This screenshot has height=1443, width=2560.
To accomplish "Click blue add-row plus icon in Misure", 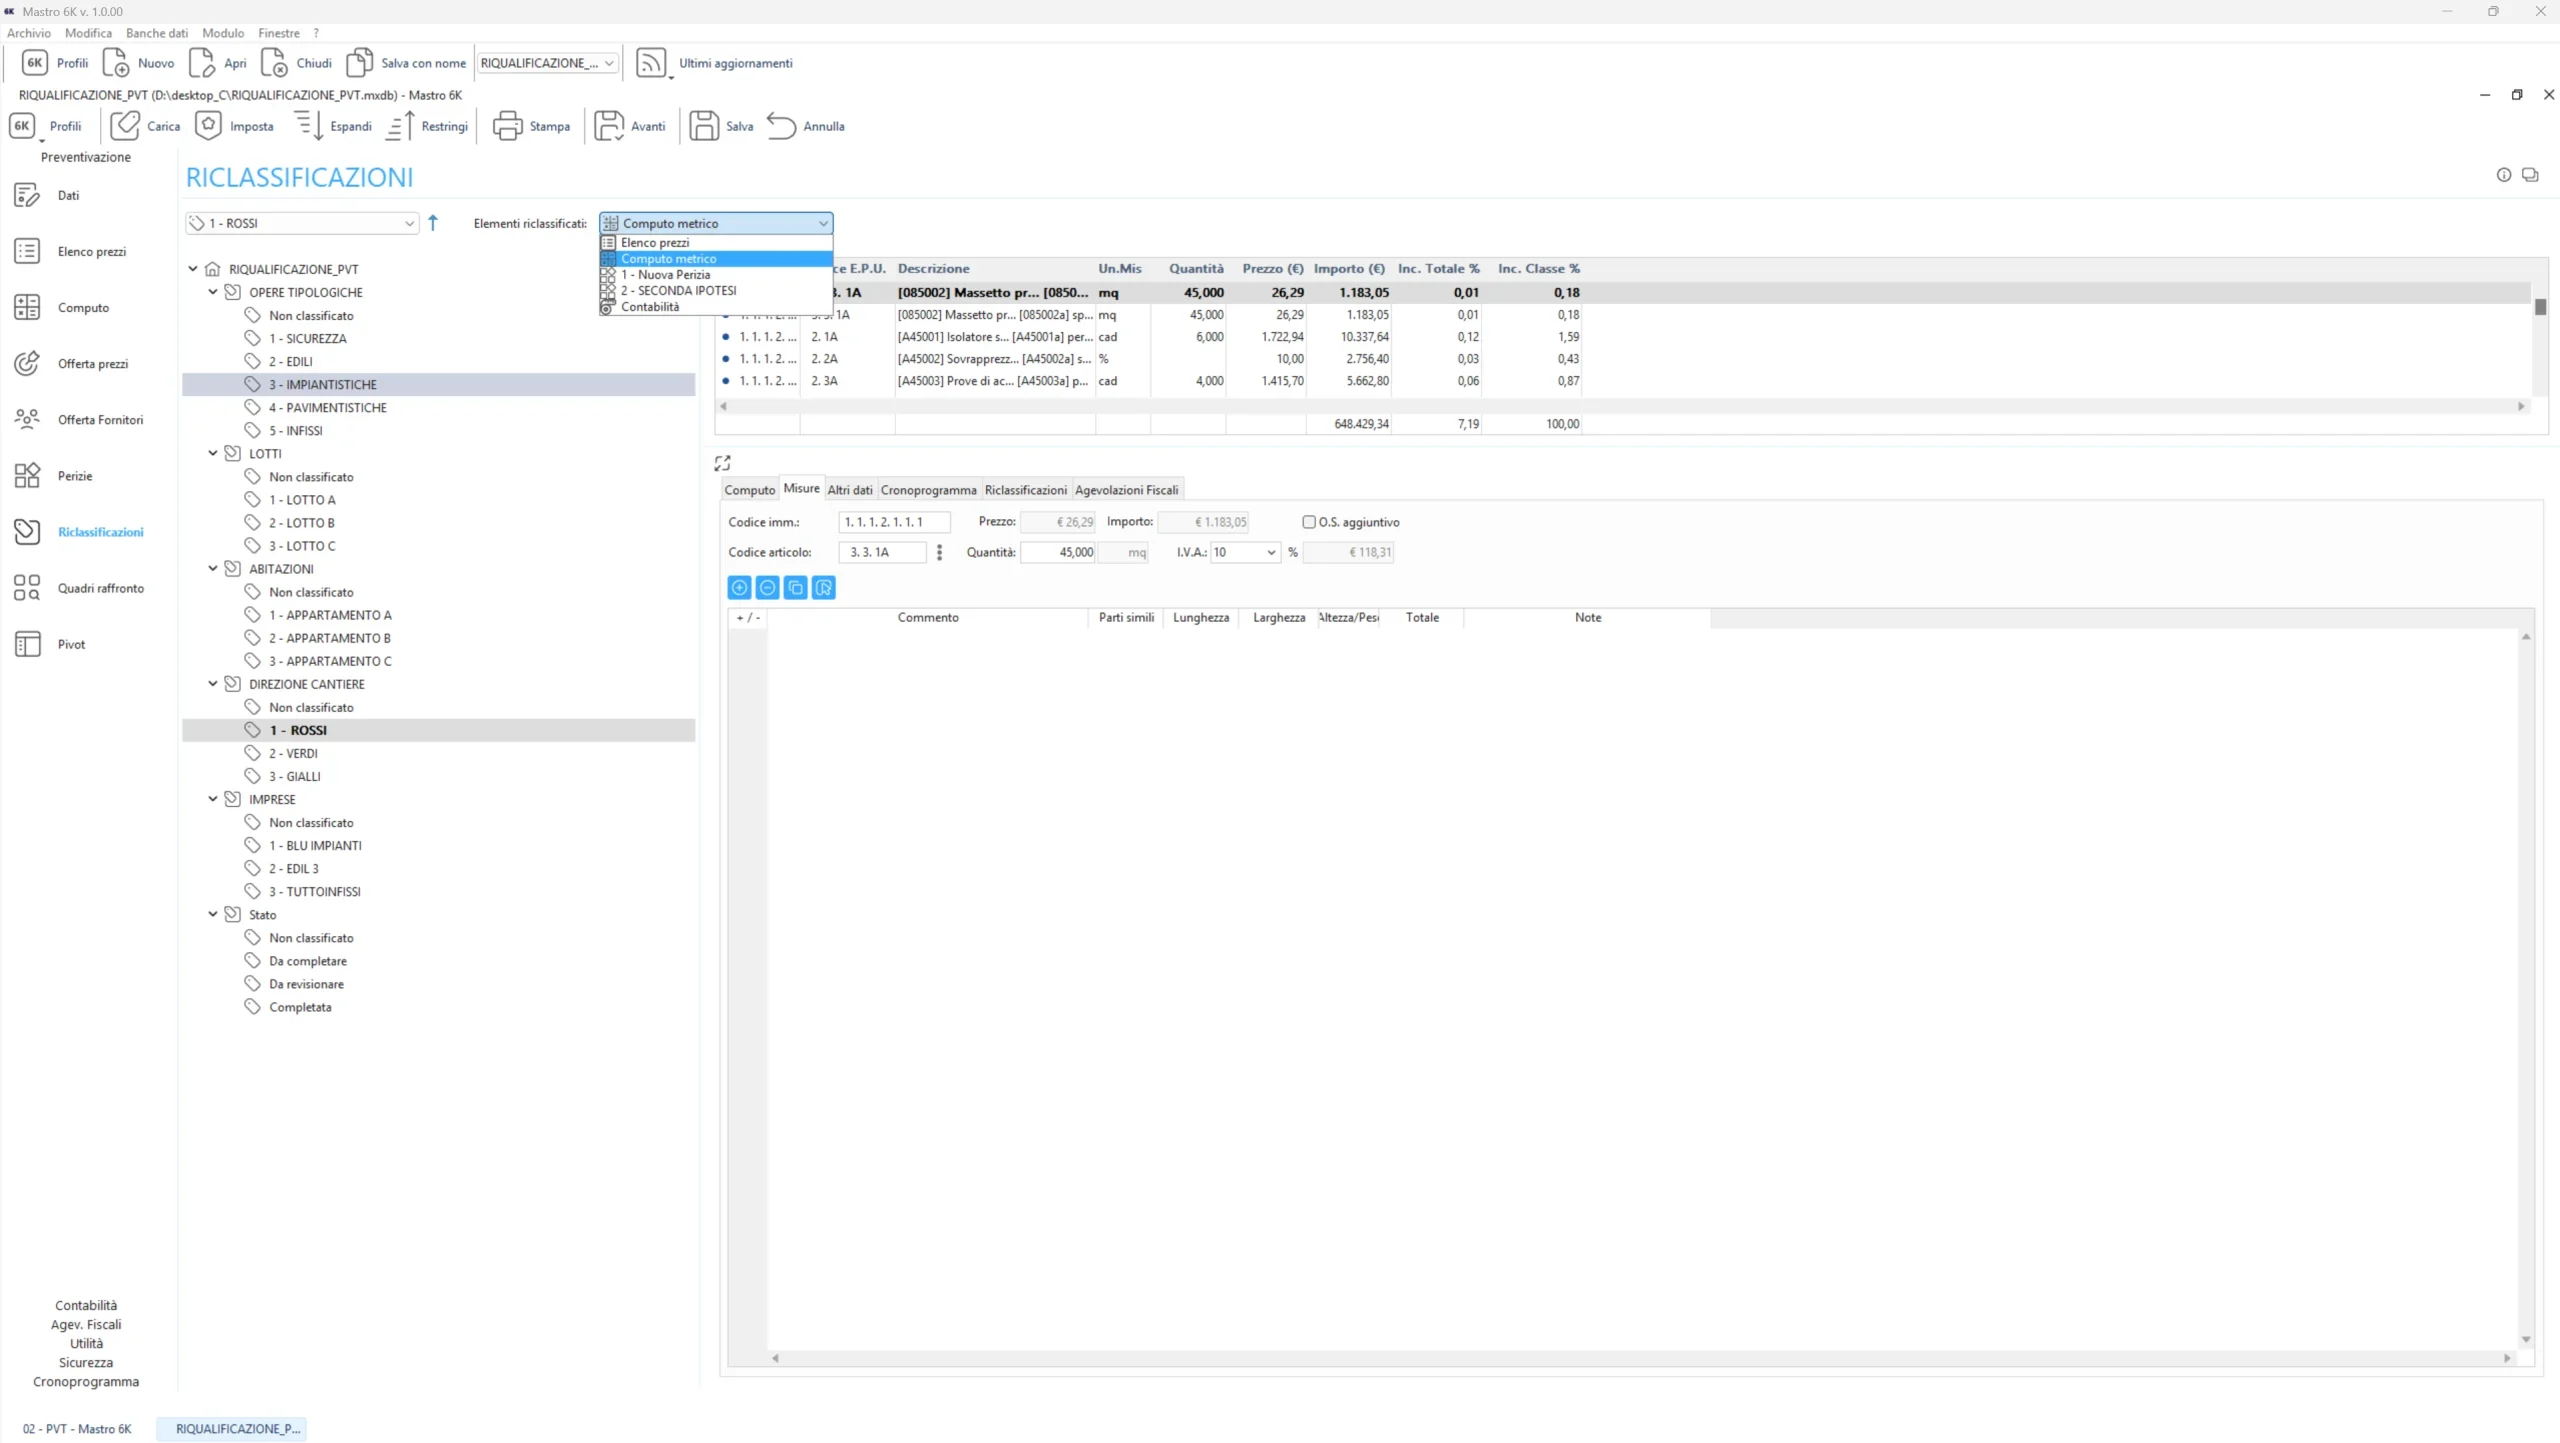I will 740,588.
